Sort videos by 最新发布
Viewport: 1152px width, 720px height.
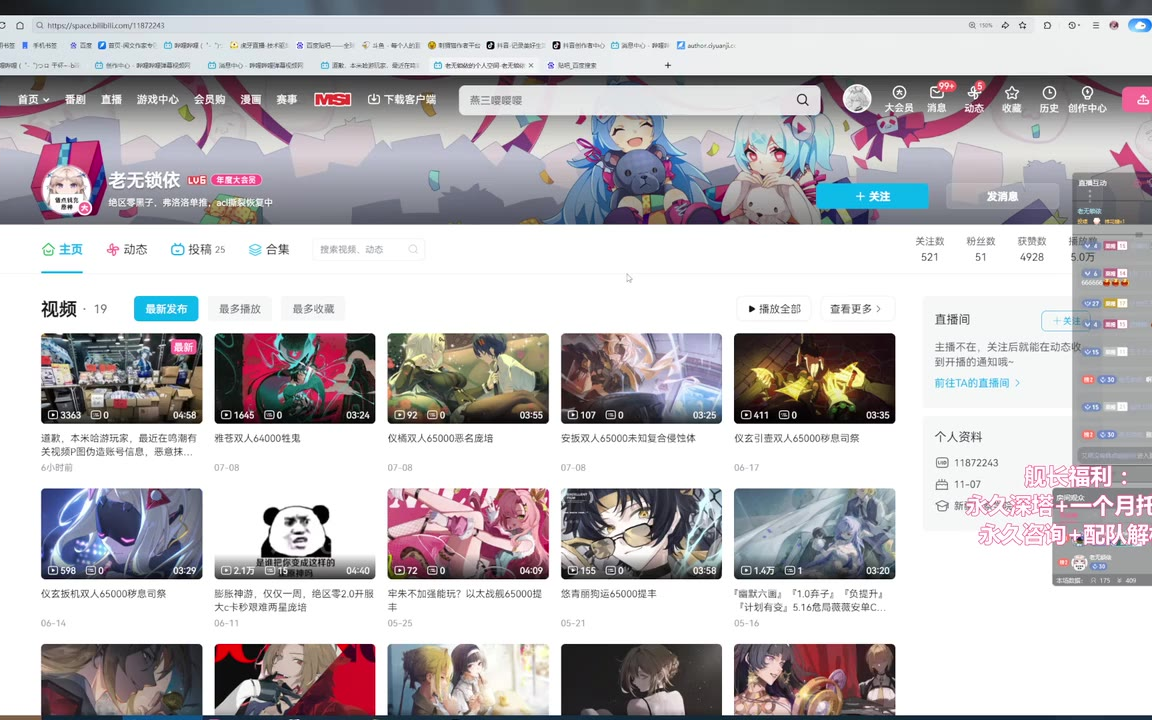coord(166,309)
